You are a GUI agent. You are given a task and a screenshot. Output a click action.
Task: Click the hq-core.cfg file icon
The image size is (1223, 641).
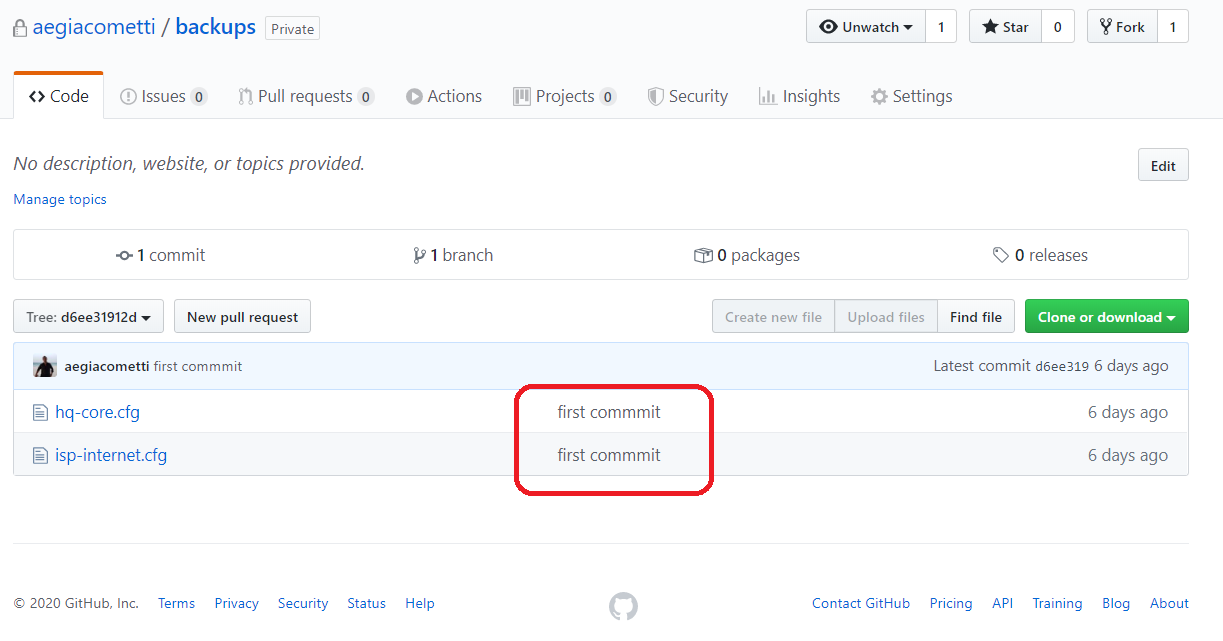tap(40, 412)
